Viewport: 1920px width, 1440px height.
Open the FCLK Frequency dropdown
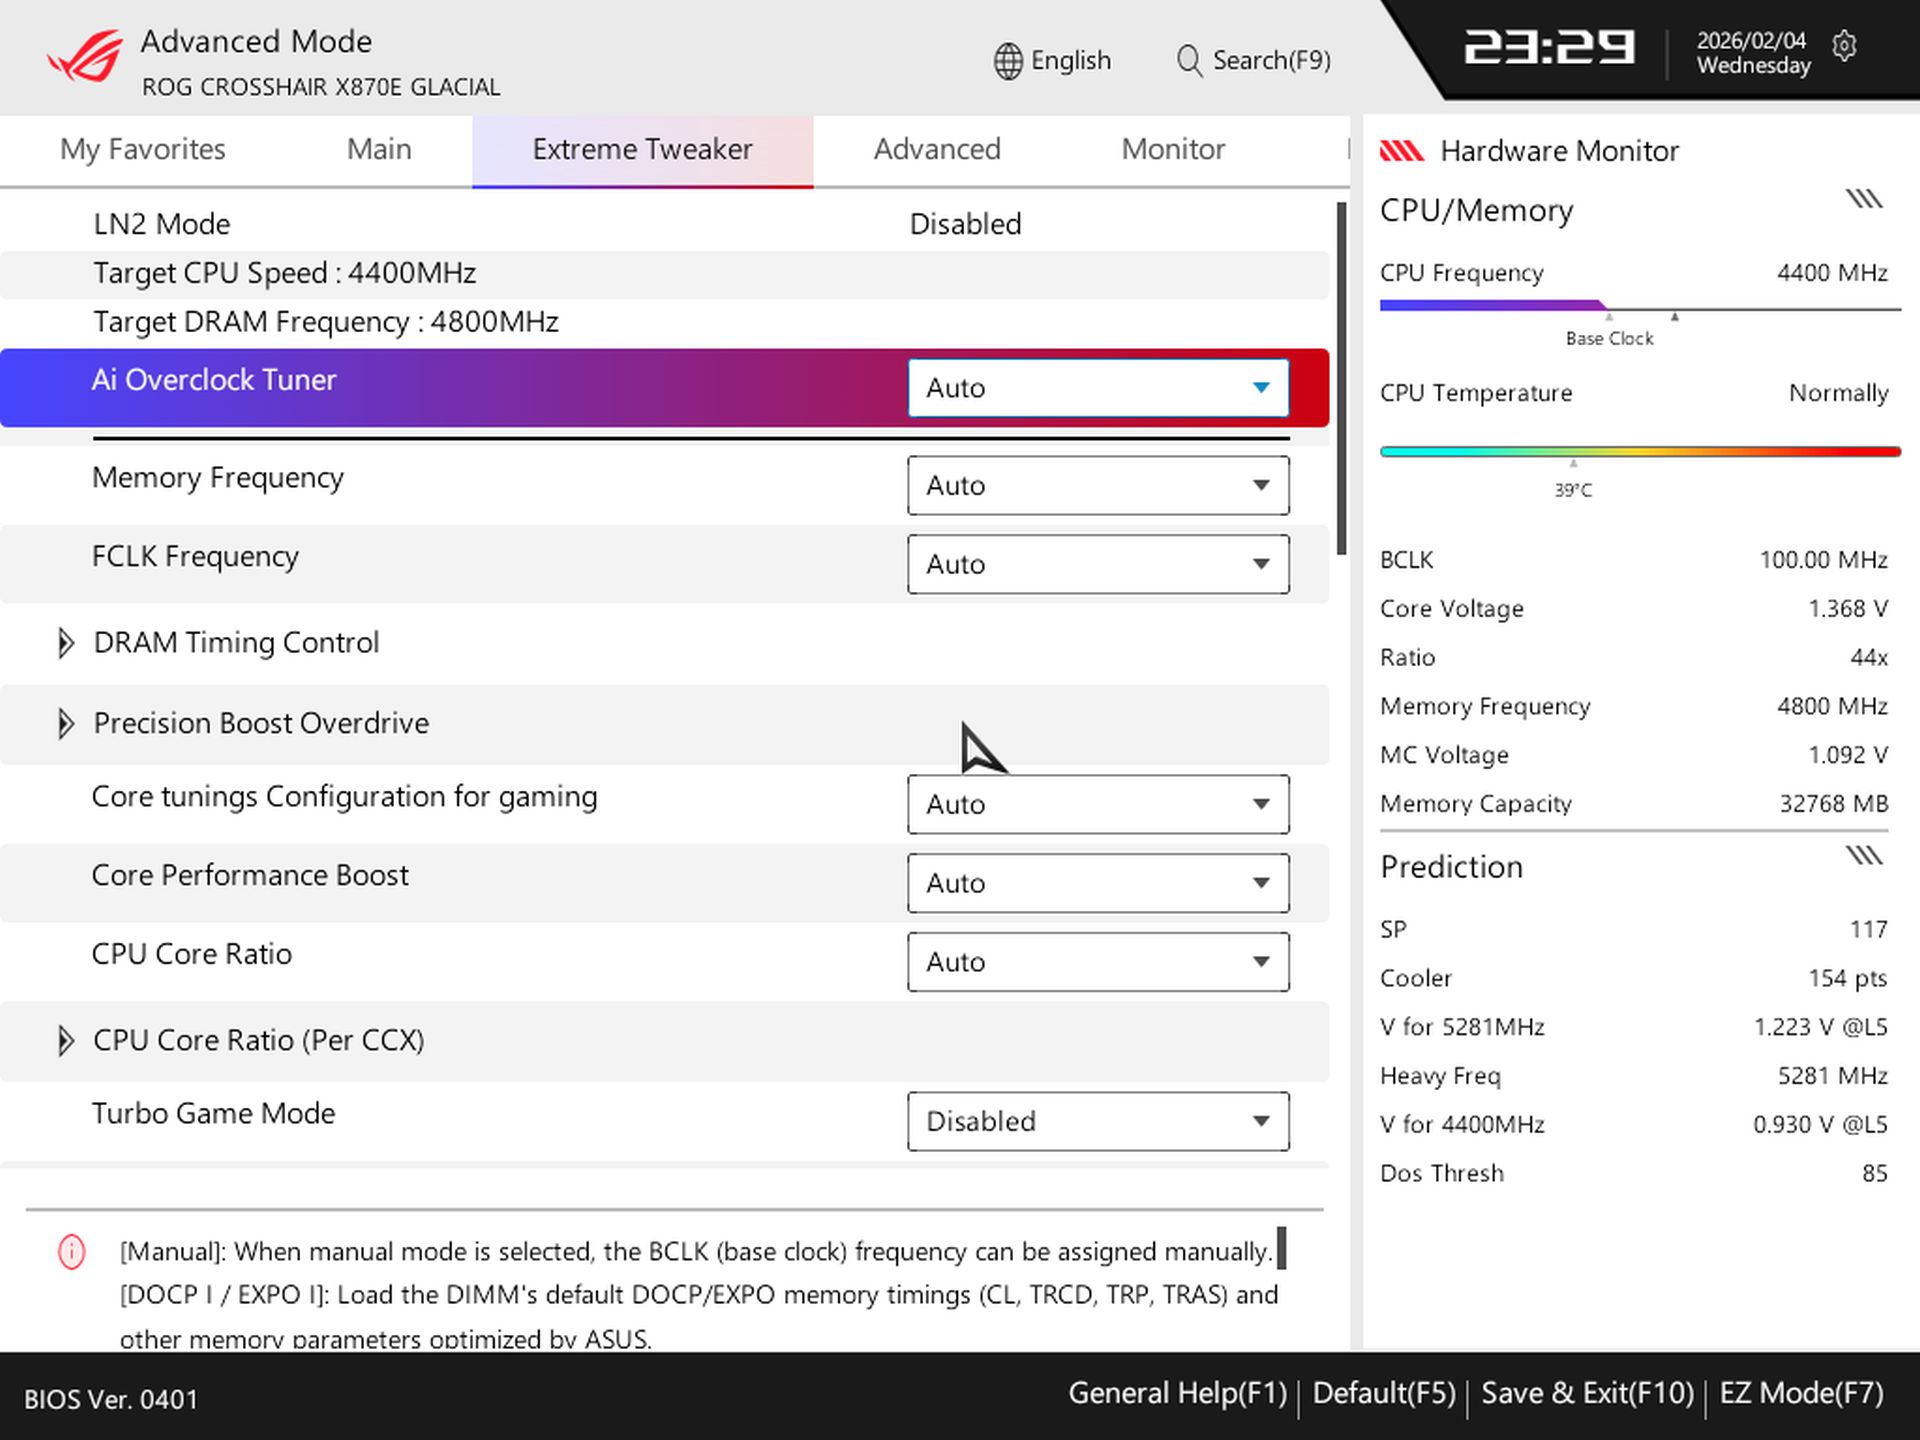click(1097, 564)
